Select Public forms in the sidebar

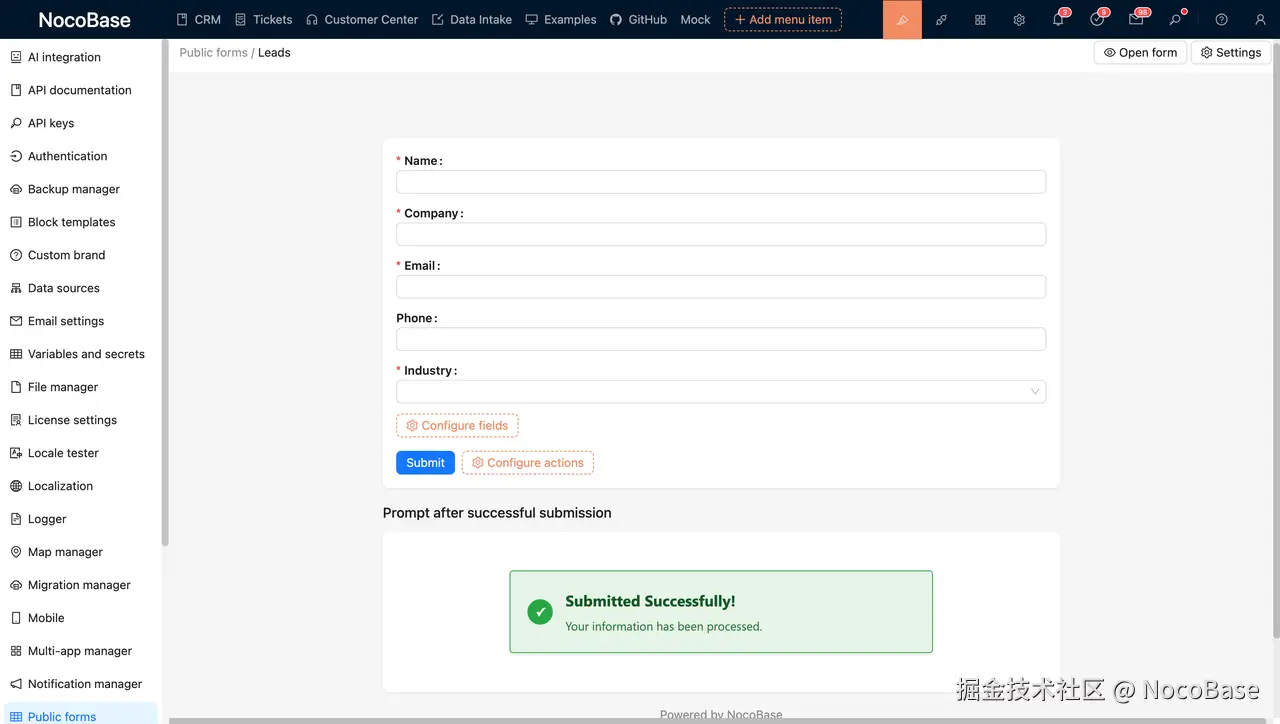point(65,716)
